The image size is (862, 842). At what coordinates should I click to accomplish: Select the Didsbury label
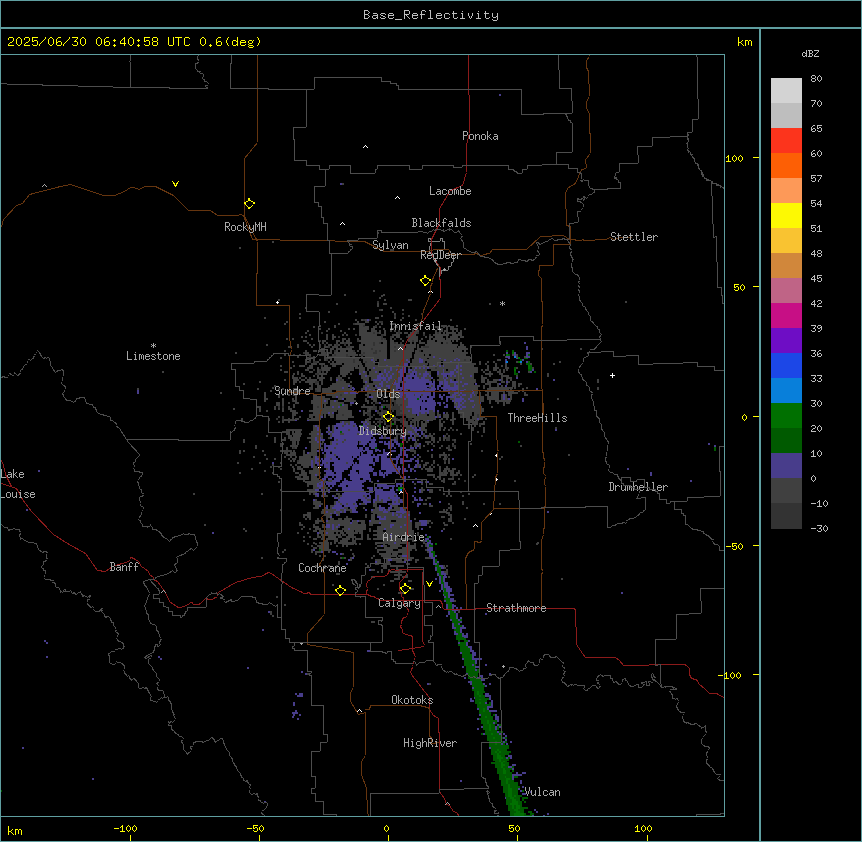[383, 431]
